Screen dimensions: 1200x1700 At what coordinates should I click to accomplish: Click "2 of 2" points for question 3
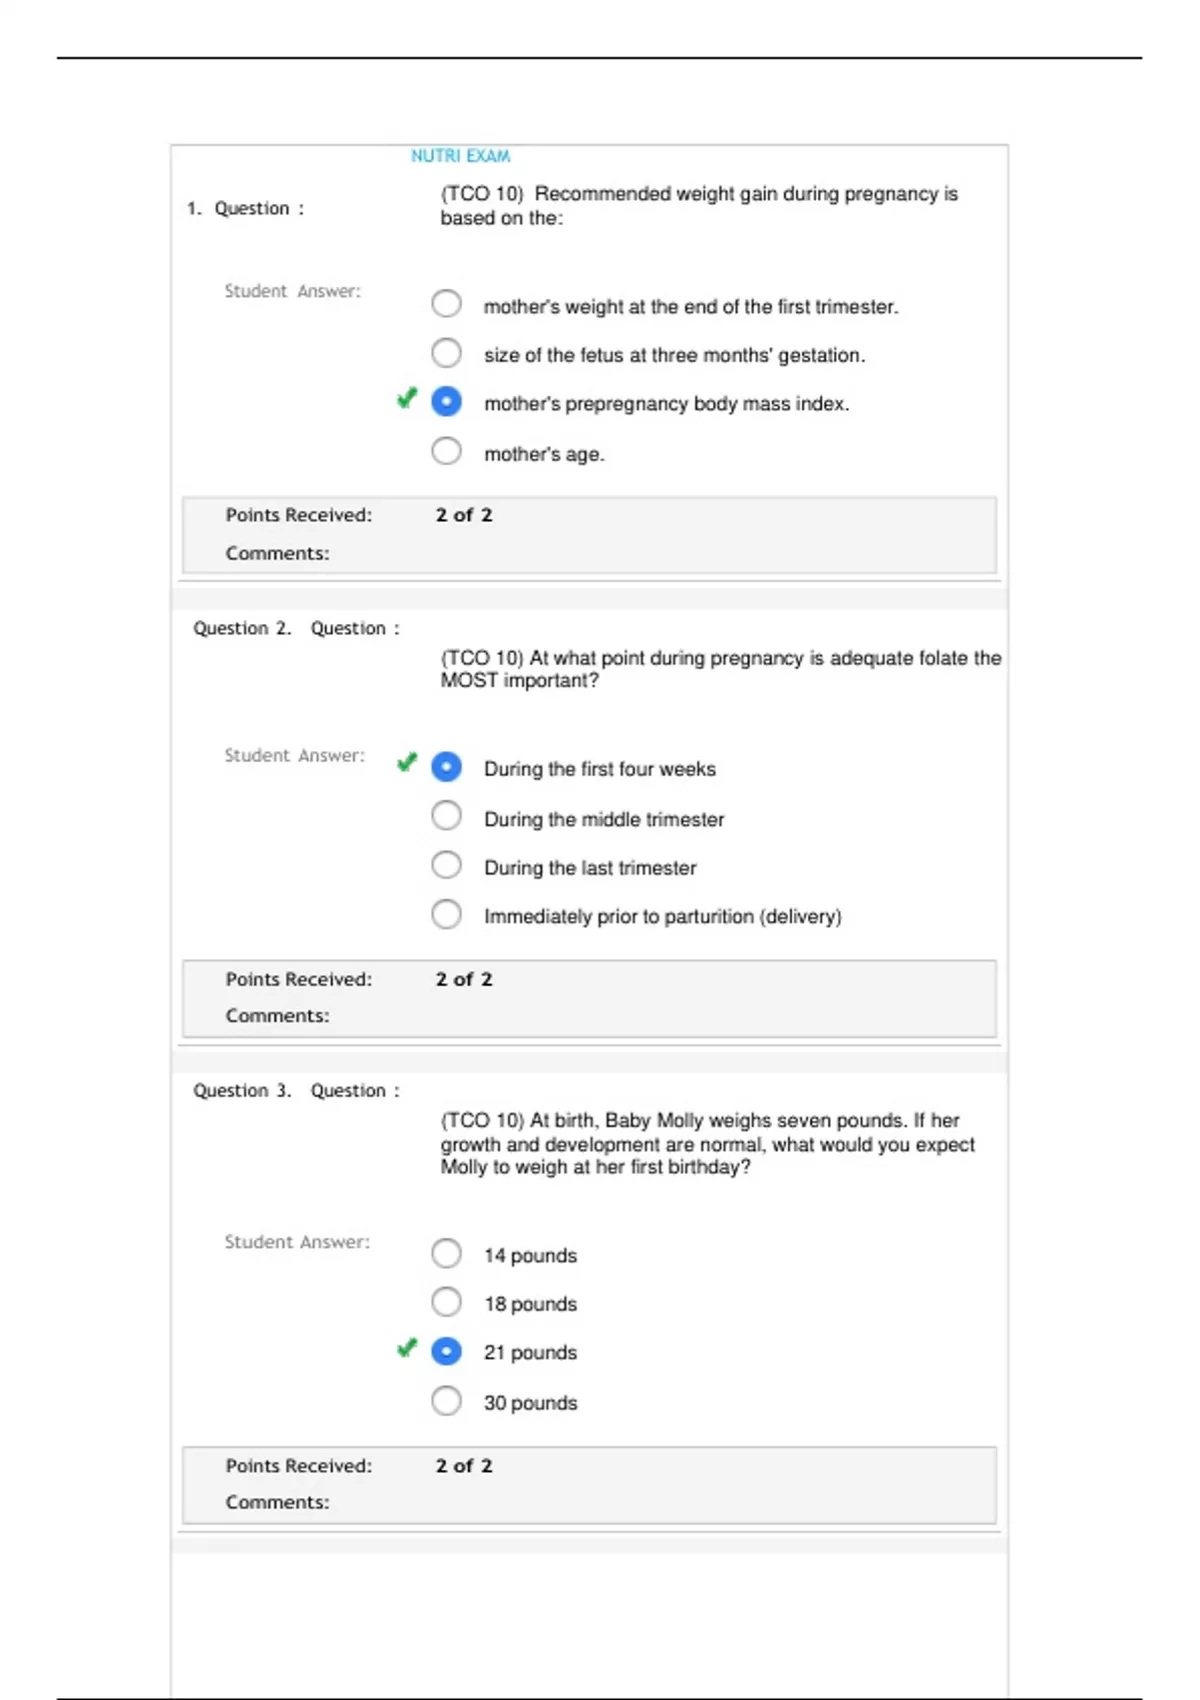[464, 1466]
